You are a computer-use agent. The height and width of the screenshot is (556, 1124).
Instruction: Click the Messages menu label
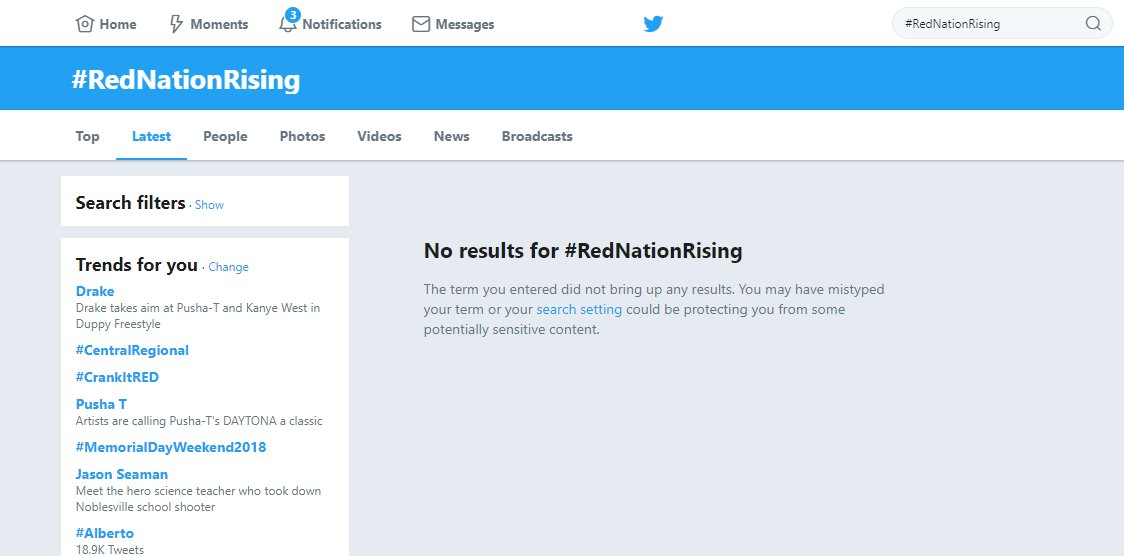[x=465, y=24]
